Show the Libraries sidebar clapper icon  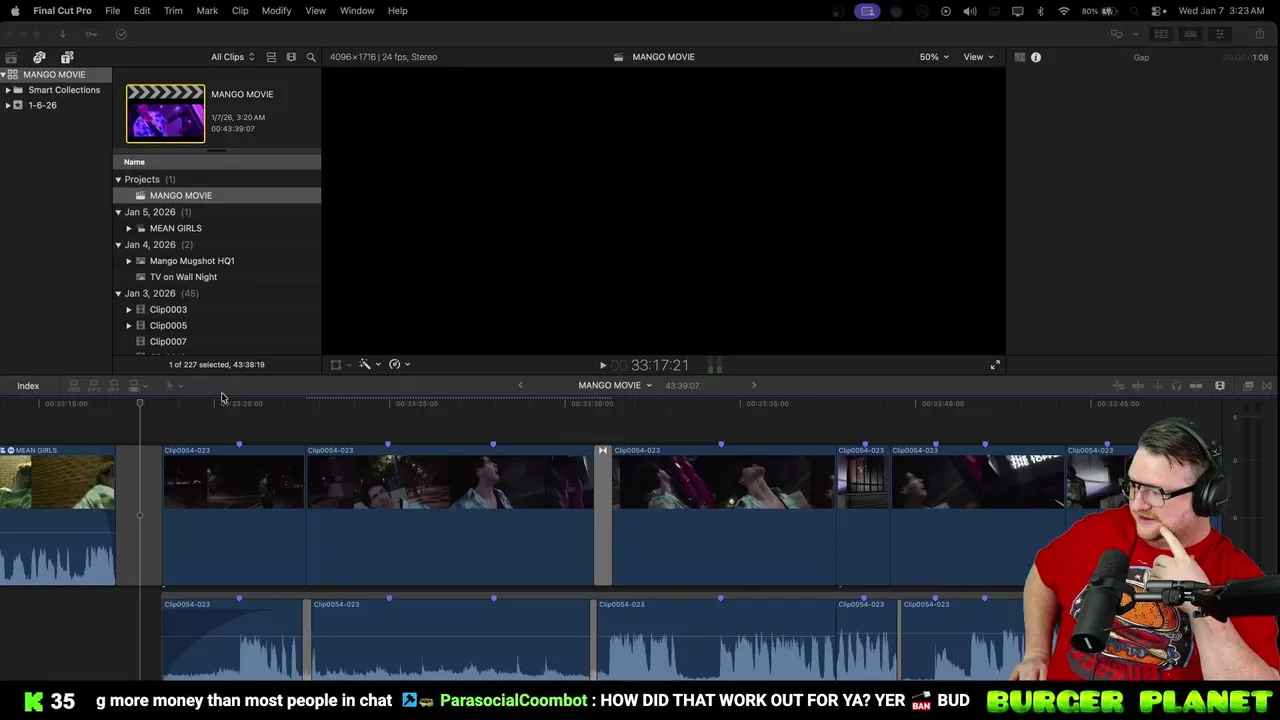point(11,57)
